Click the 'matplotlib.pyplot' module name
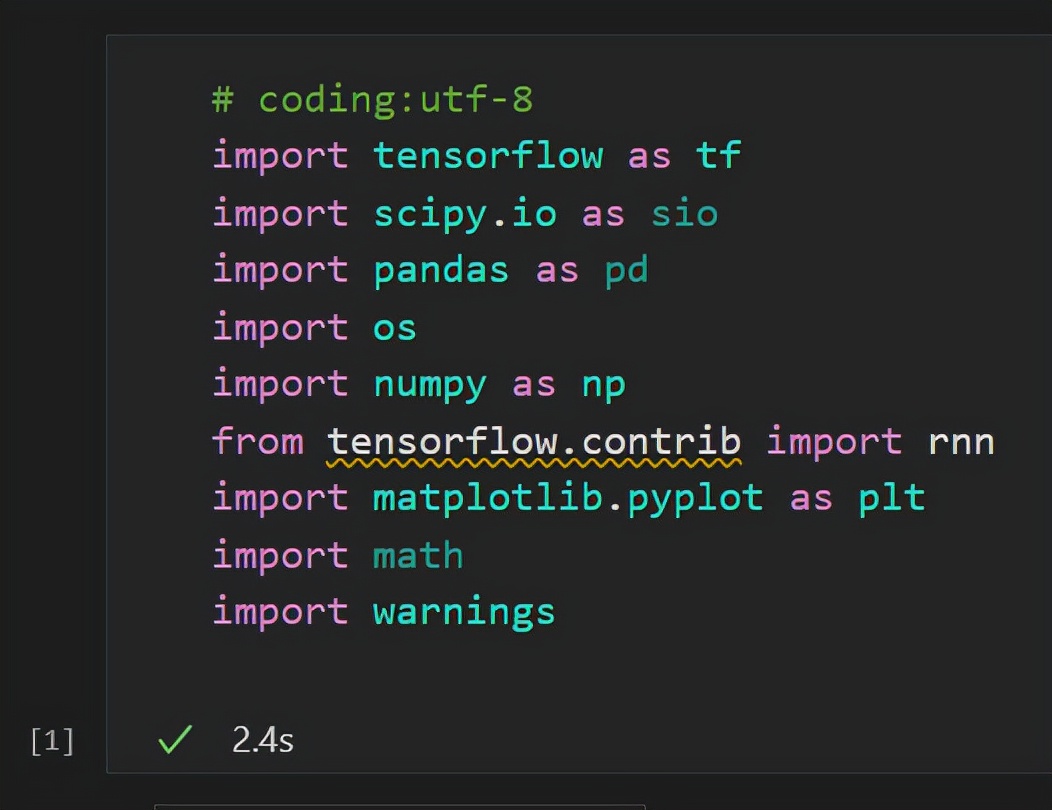The image size is (1052, 810). coord(568,498)
